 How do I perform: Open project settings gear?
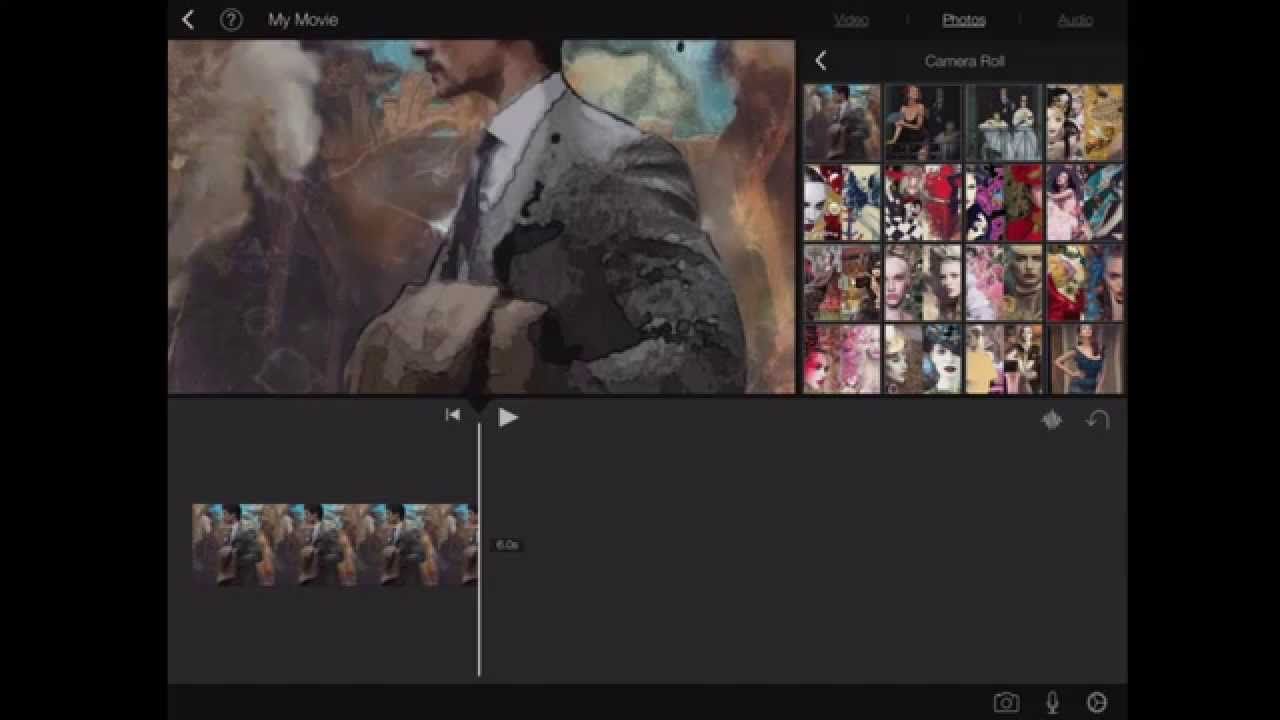click(x=1097, y=702)
